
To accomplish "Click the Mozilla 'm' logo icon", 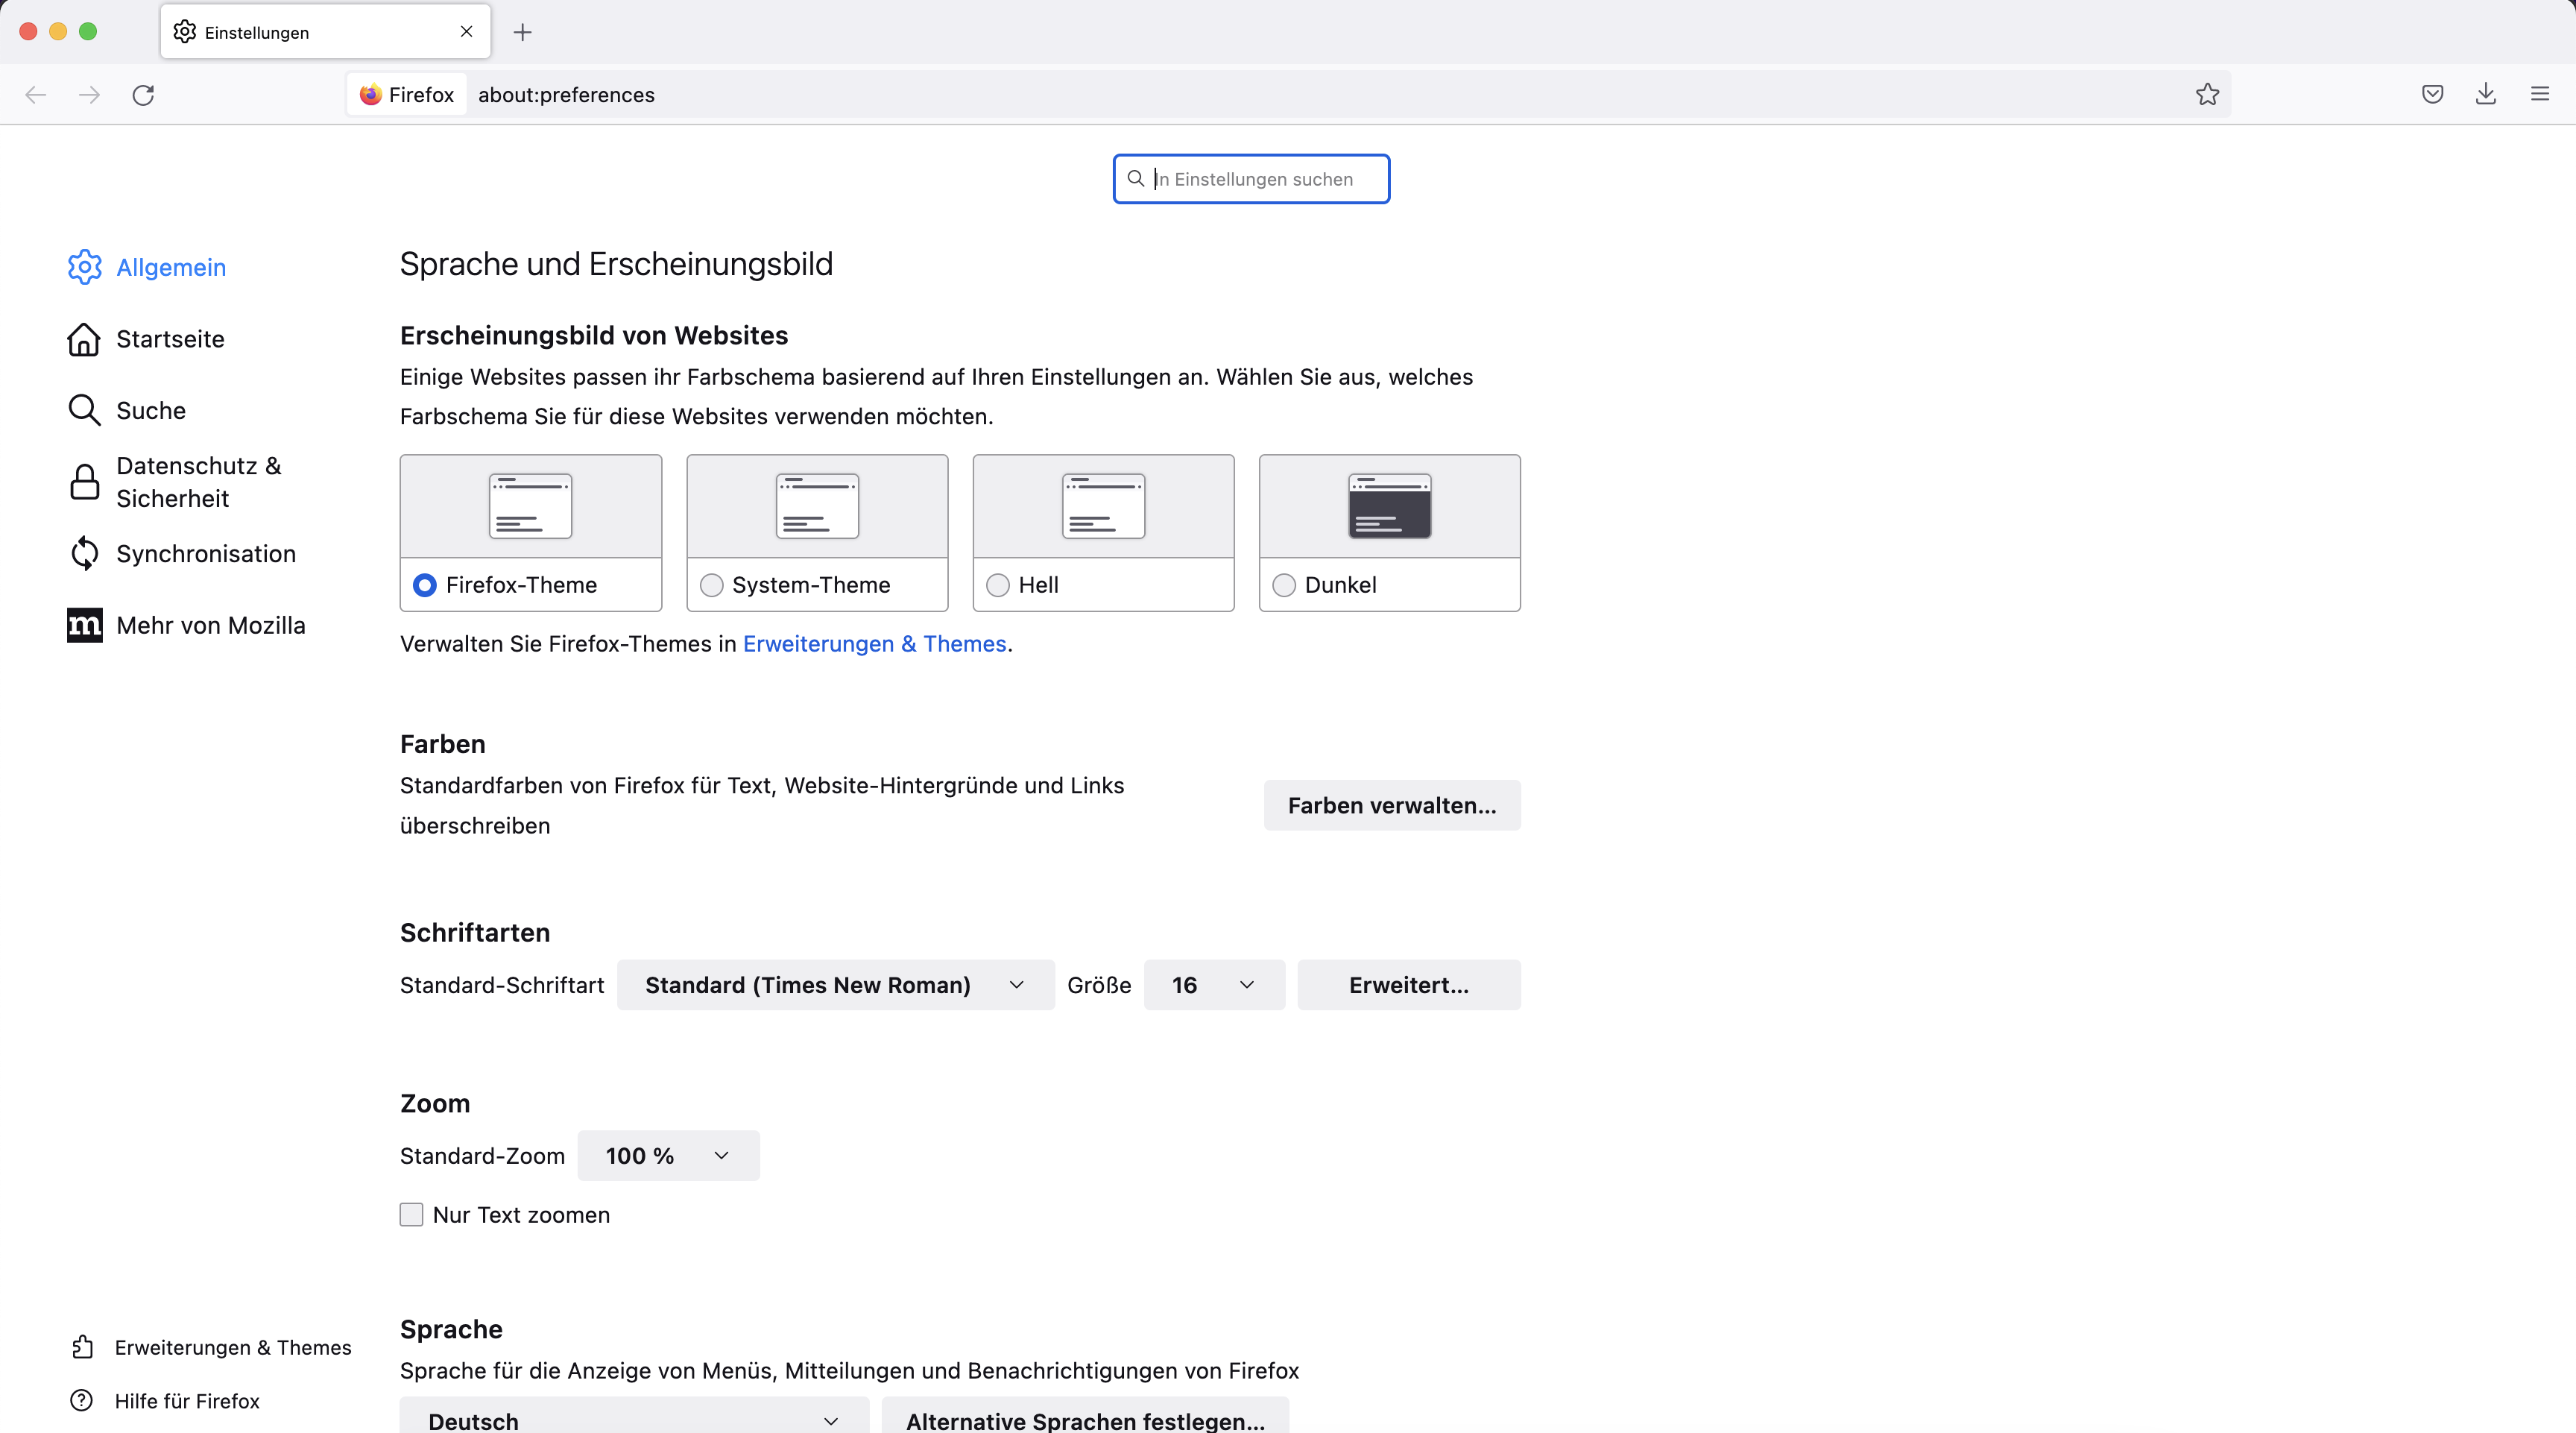I will click(85, 625).
